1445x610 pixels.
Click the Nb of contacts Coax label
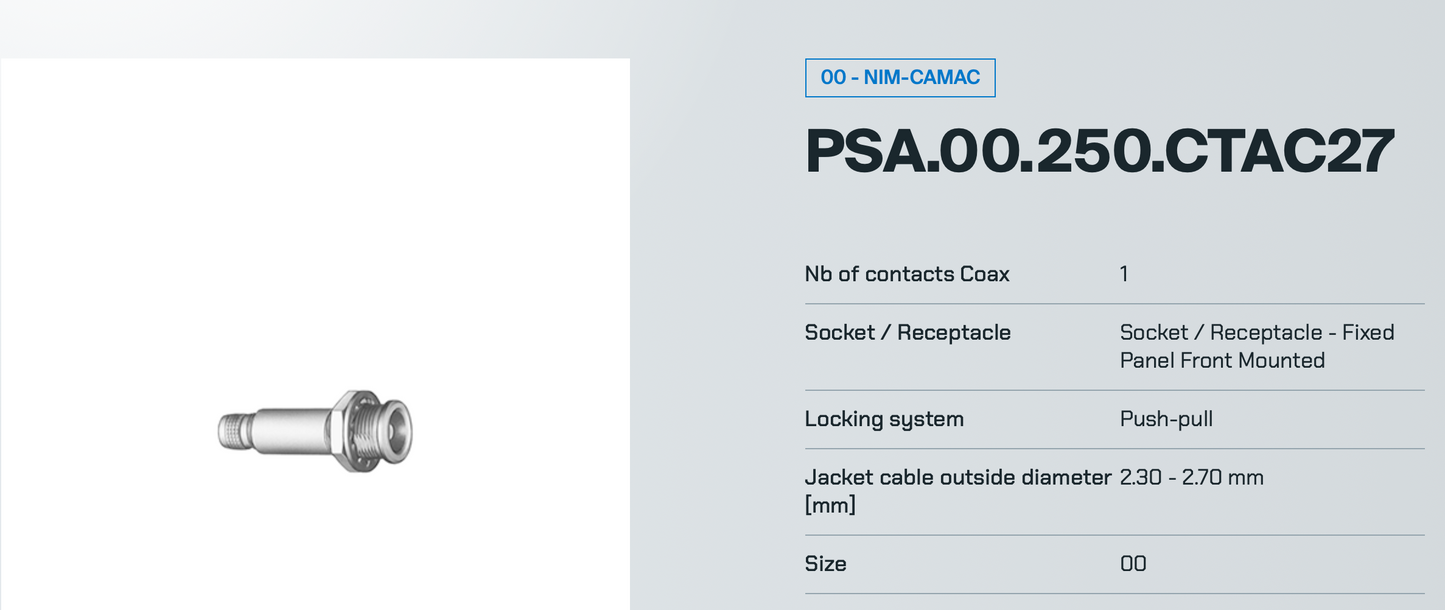(x=907, y=274)
